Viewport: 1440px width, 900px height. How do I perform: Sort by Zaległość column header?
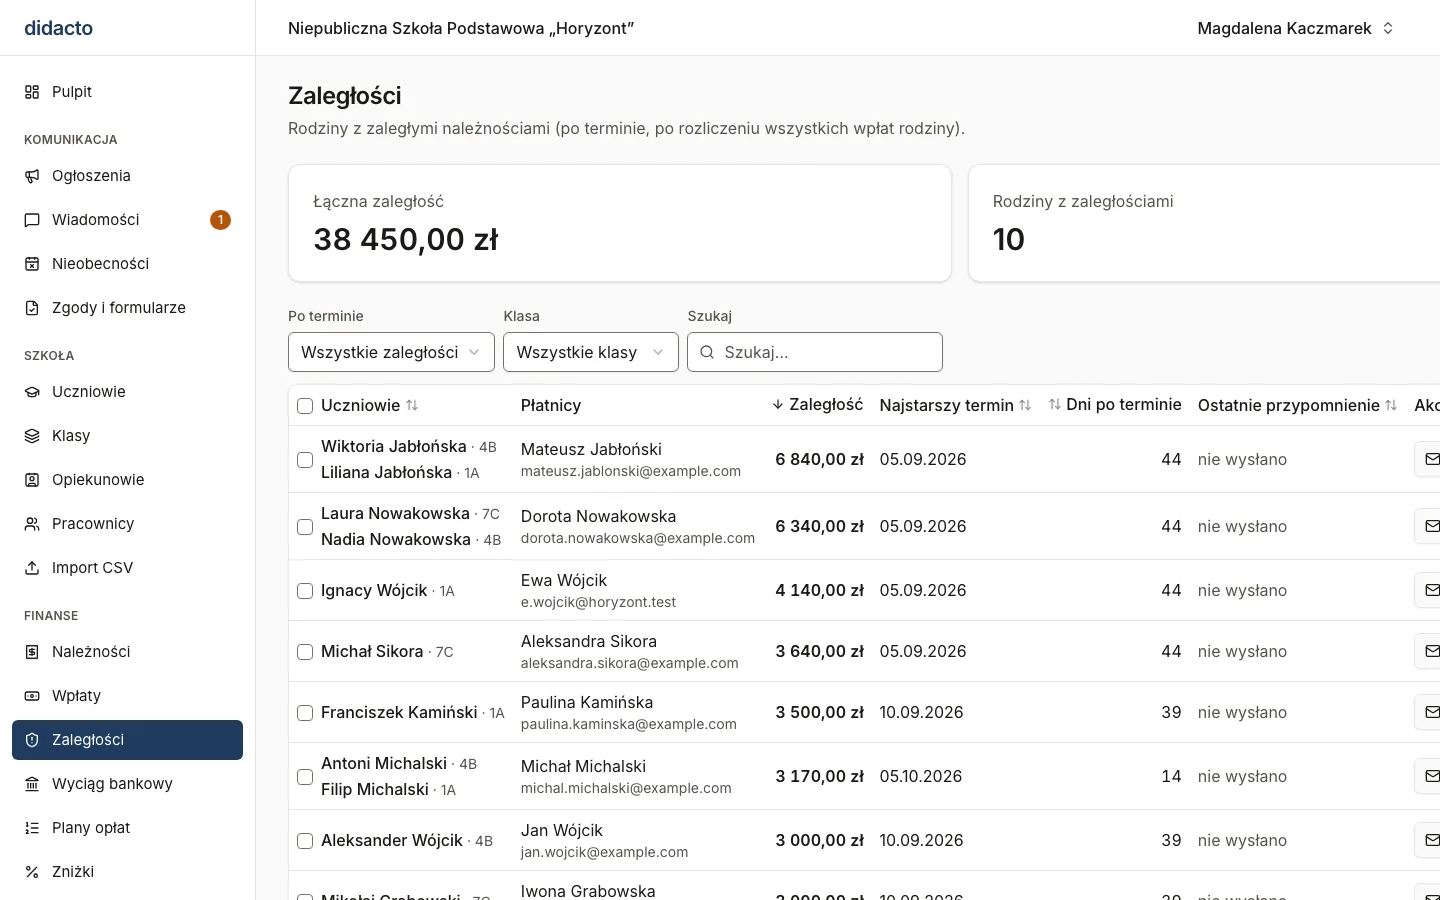click(817, 405)
